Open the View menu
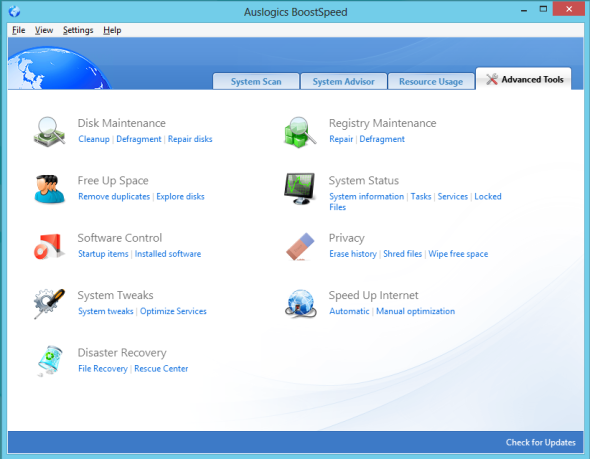 click(44, 30)
